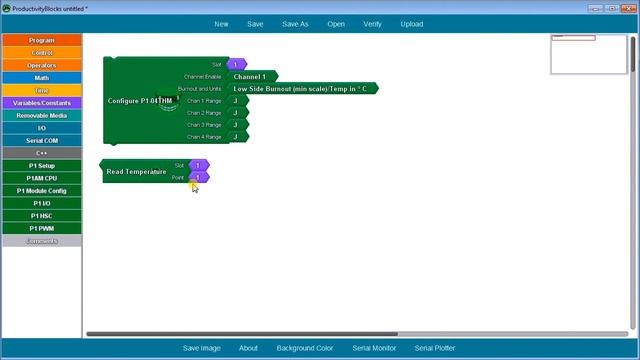Open the C++ block category
Viewport: 640px width, 360px height.
pos(42,153)
